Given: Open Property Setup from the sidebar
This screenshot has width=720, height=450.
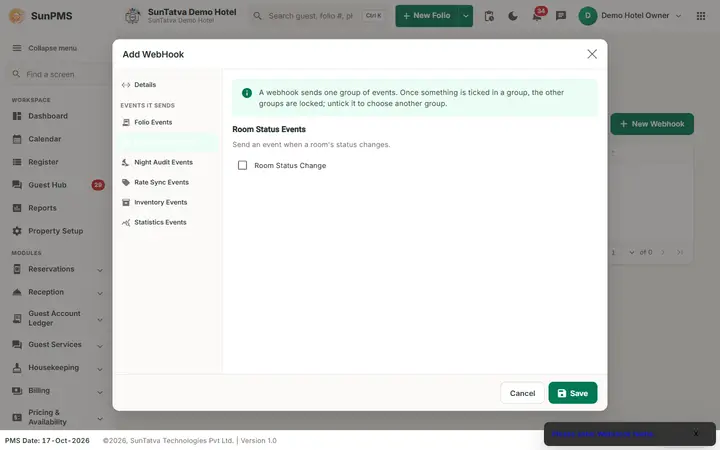Looking at the screenshot, I should pos(57,231).
